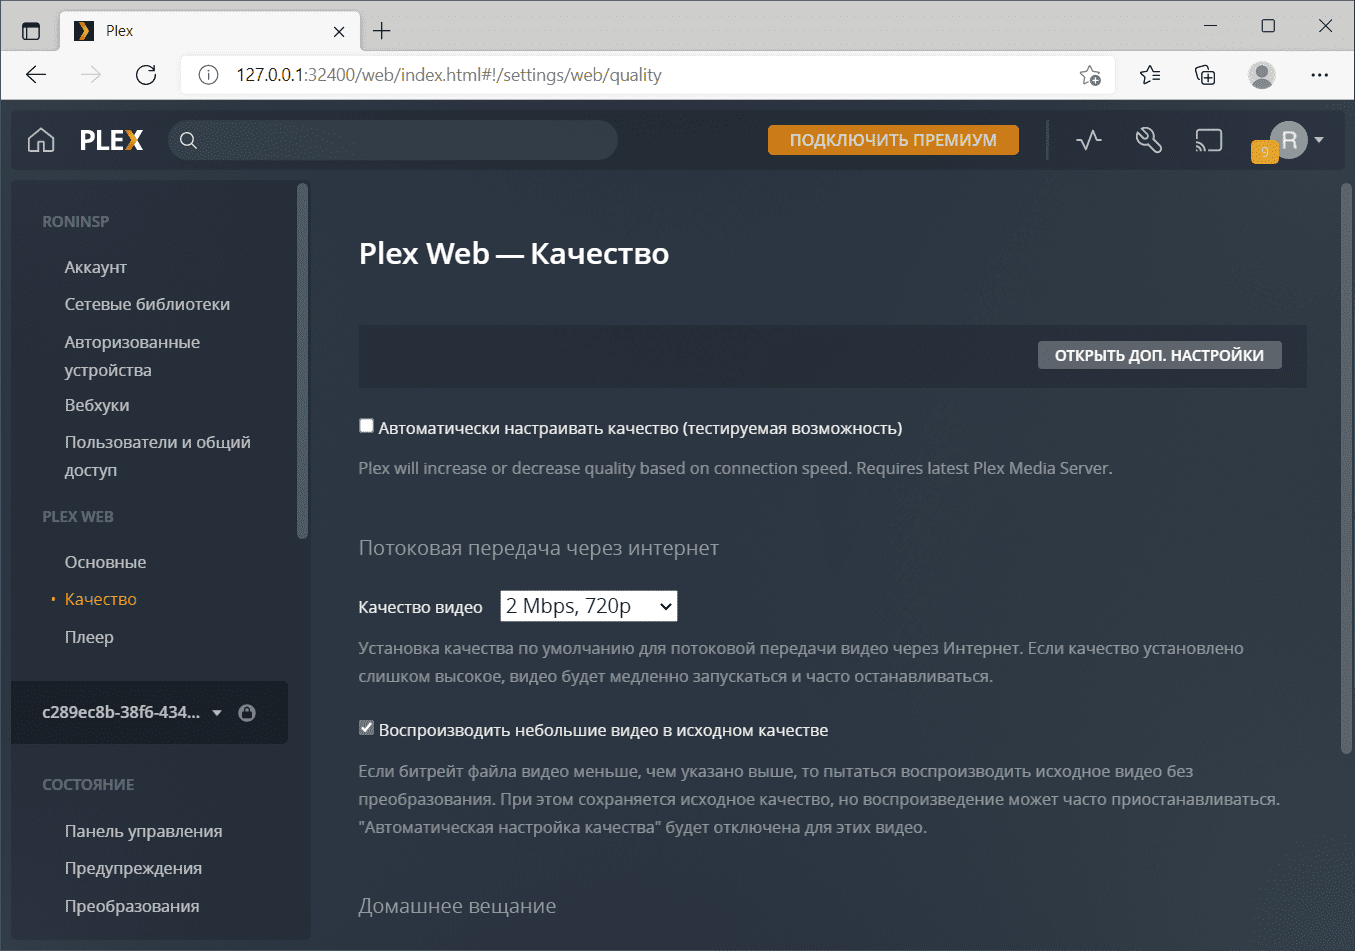Open Вебхуки settings
Screen dimensions: 1355x951
click(97, 405)
